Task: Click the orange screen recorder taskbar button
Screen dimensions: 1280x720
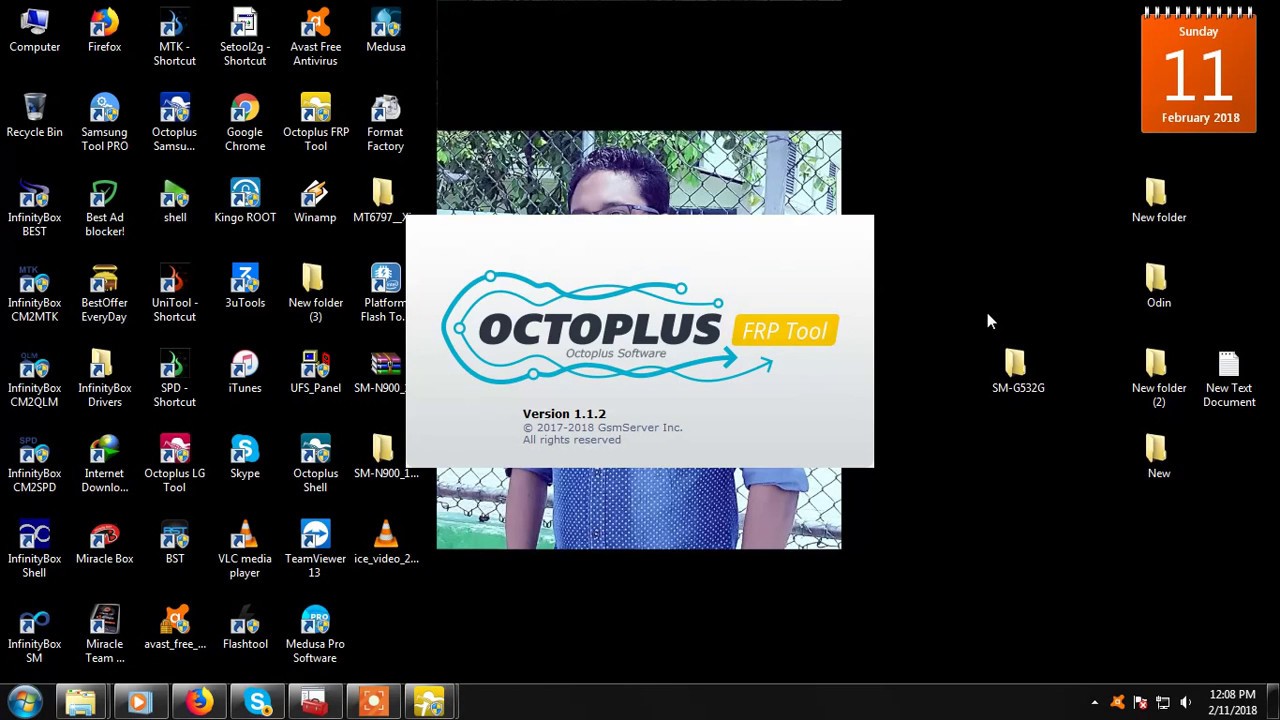Action: (x=374, y=702)
